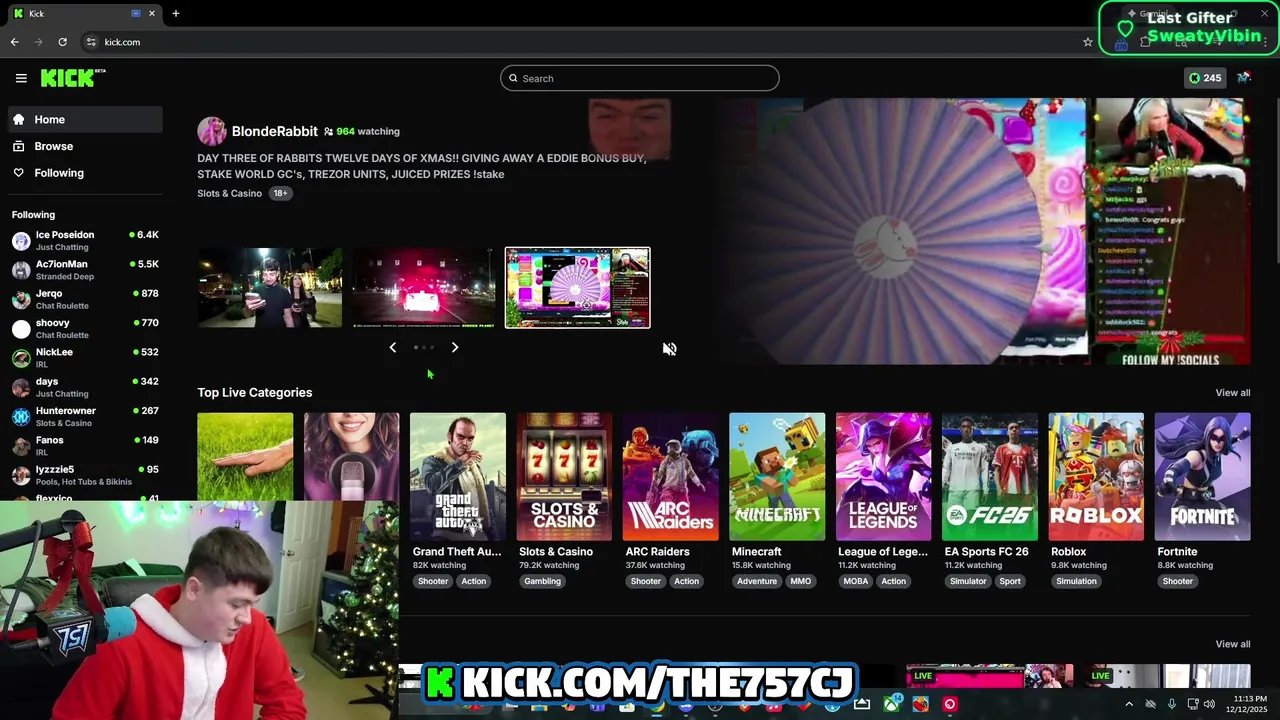The image size is (1280, 720).
Task: Open the Fortnite category card
Action: point(1203,477)
